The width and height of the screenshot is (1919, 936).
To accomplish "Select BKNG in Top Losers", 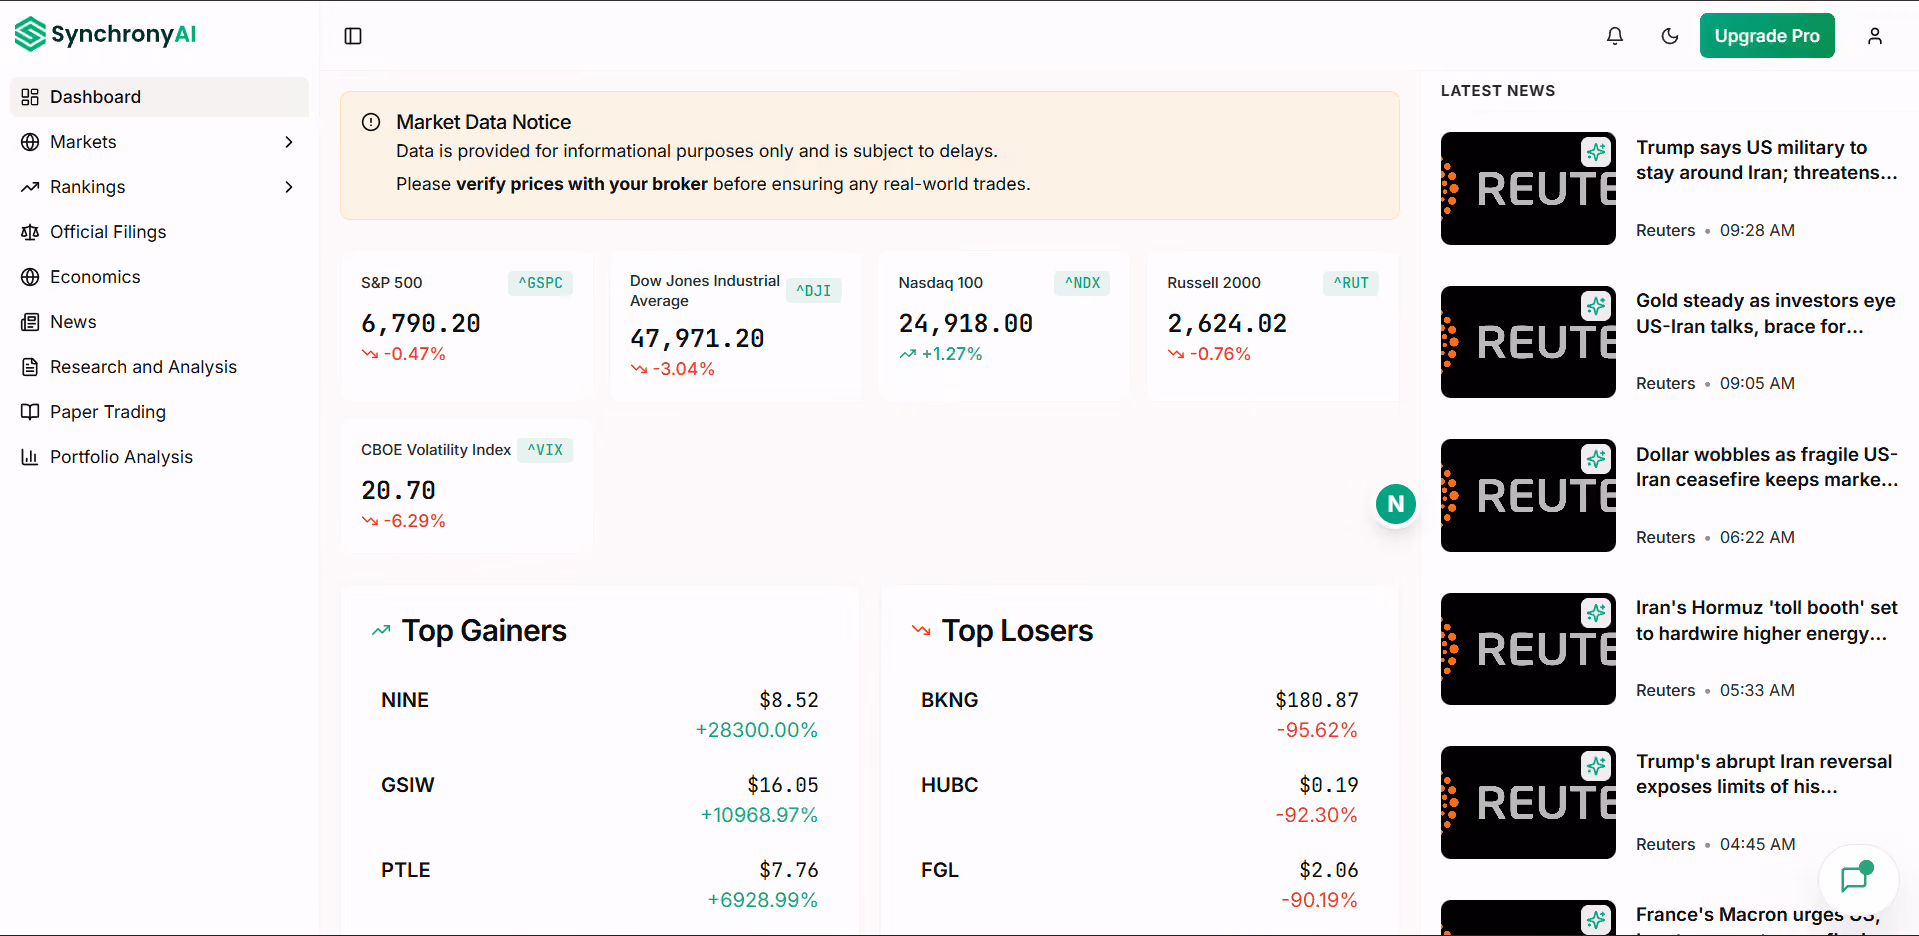I will pos(1140,715).
